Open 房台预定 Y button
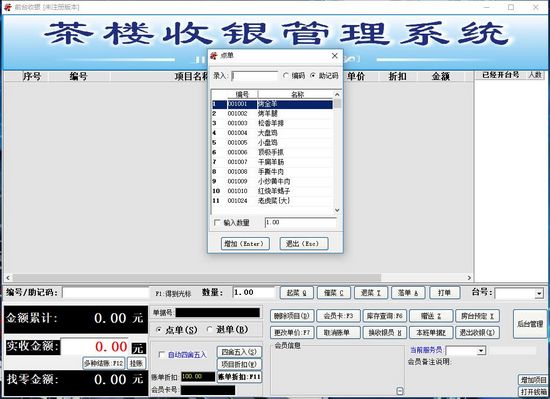This screenshot has width=550, height=399. click(x=477, y=316)
